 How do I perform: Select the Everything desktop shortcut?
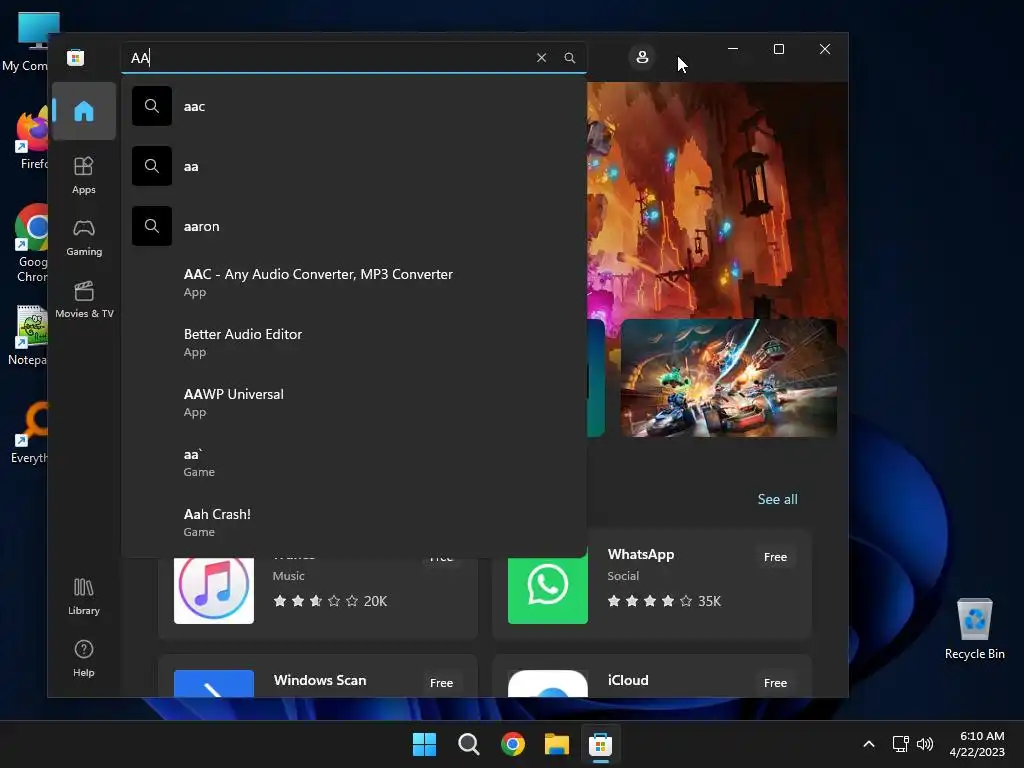click(x=29, y=433)
